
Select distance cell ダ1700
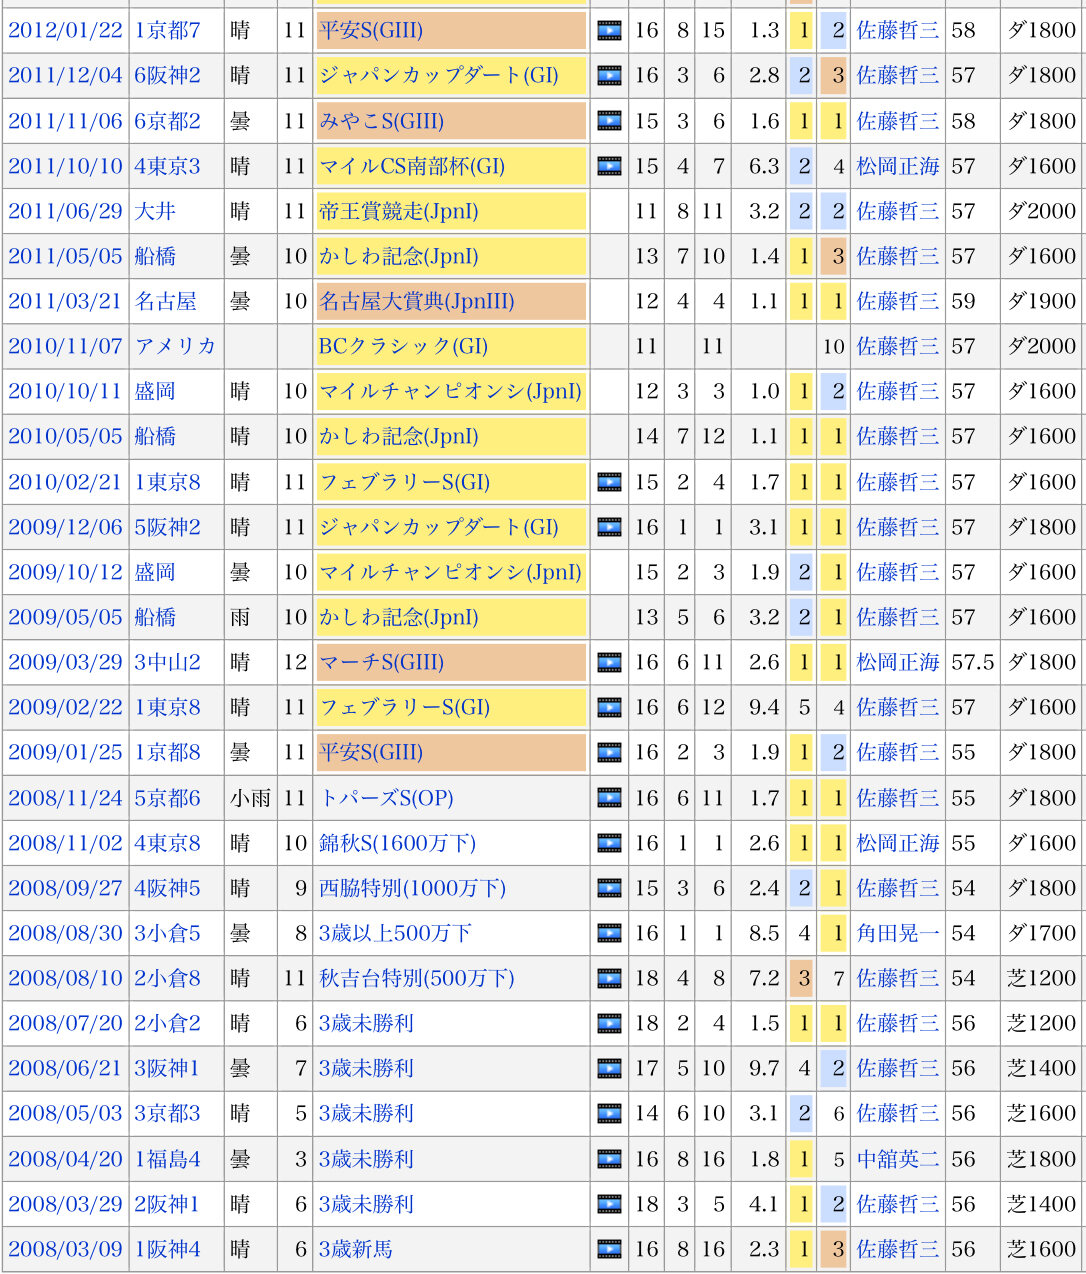tap(1041, 933)
